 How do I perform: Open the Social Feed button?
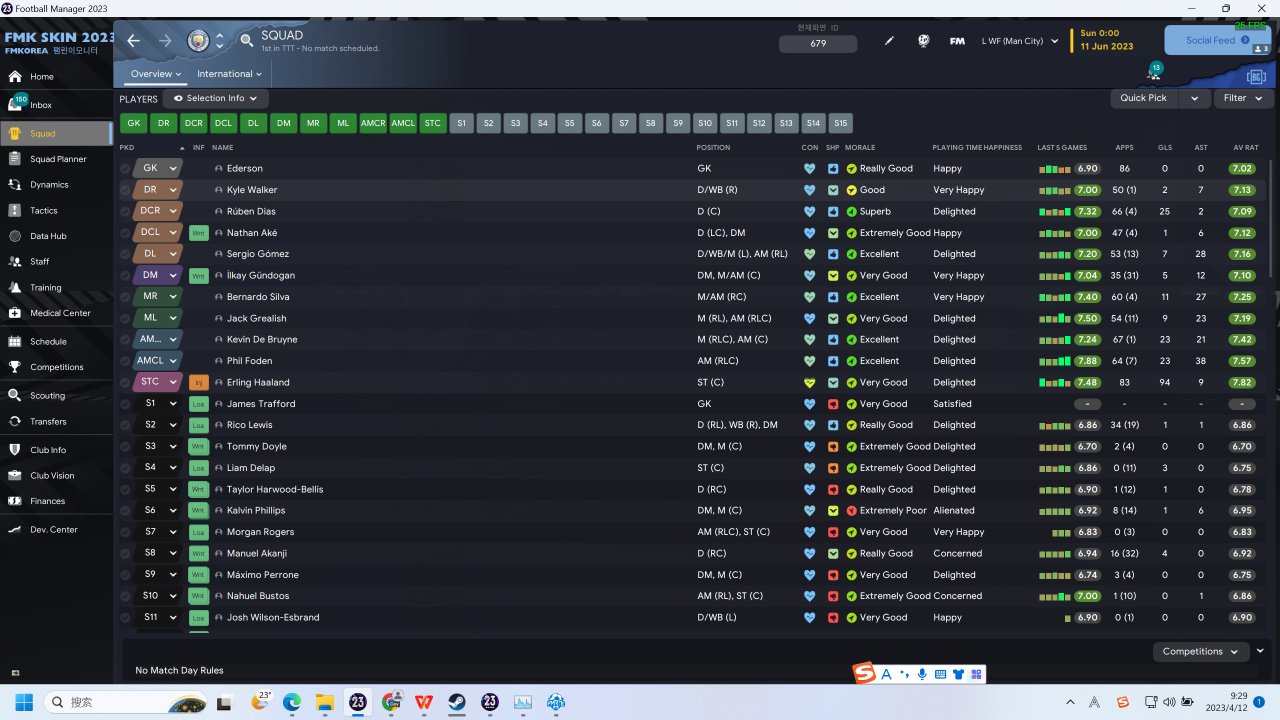(1218, 40)
